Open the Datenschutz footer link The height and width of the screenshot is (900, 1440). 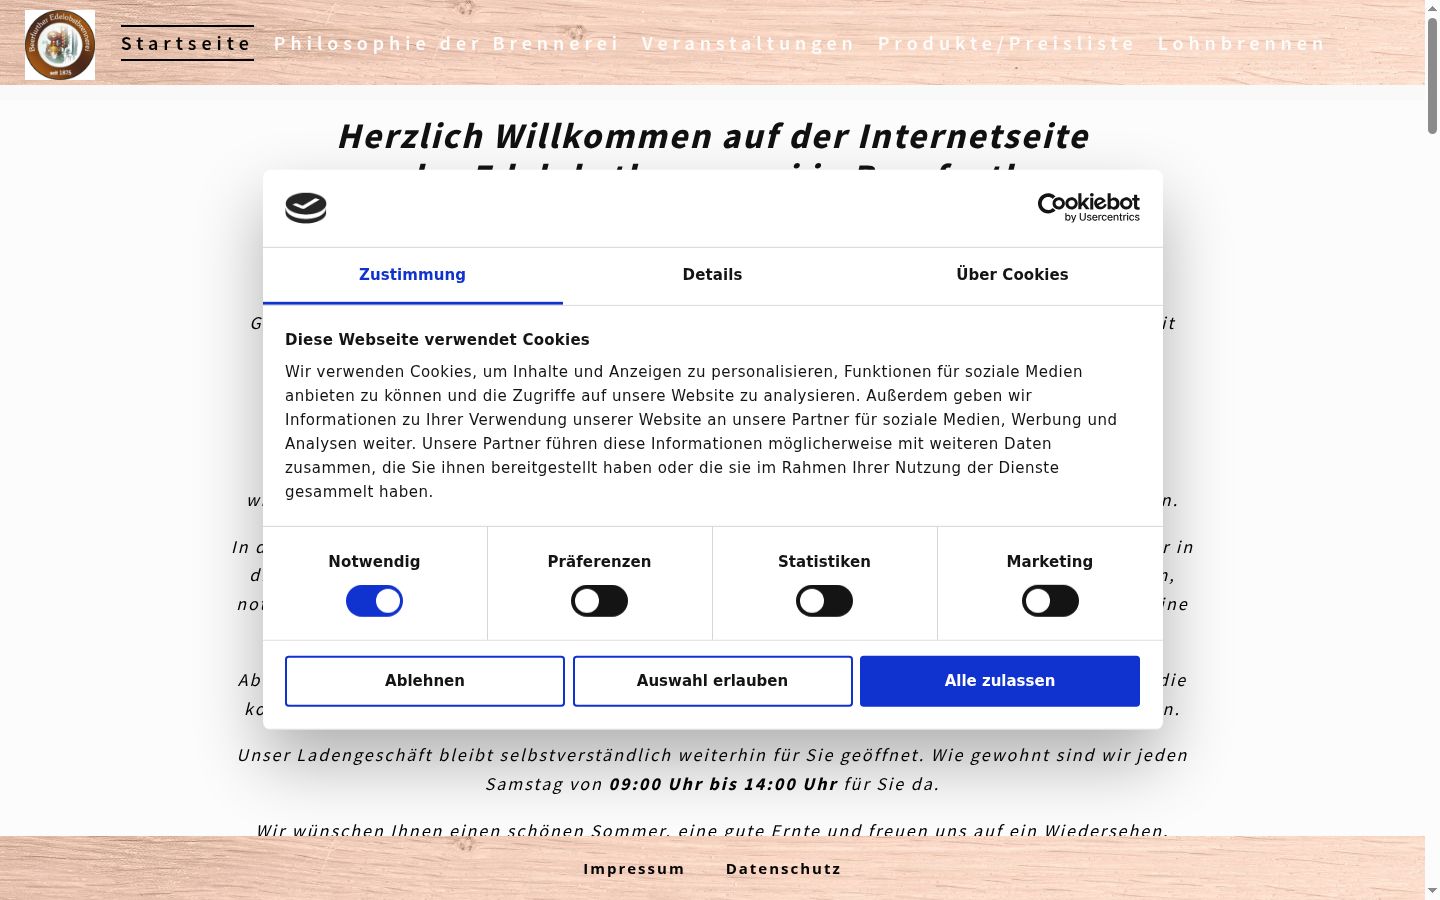click(x=784, y=869)
